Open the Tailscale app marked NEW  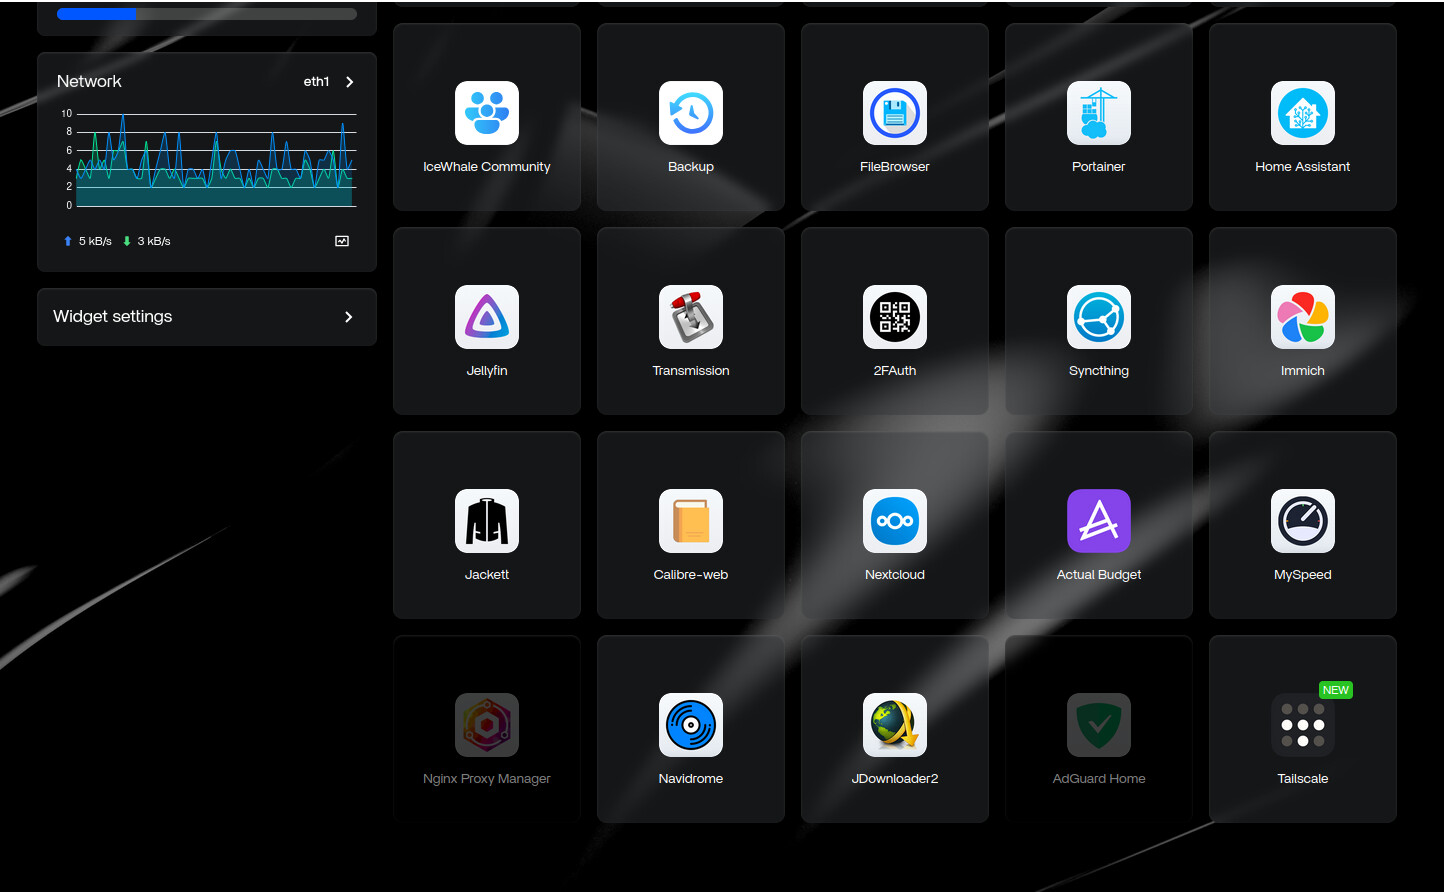(x=1302, y=725)
